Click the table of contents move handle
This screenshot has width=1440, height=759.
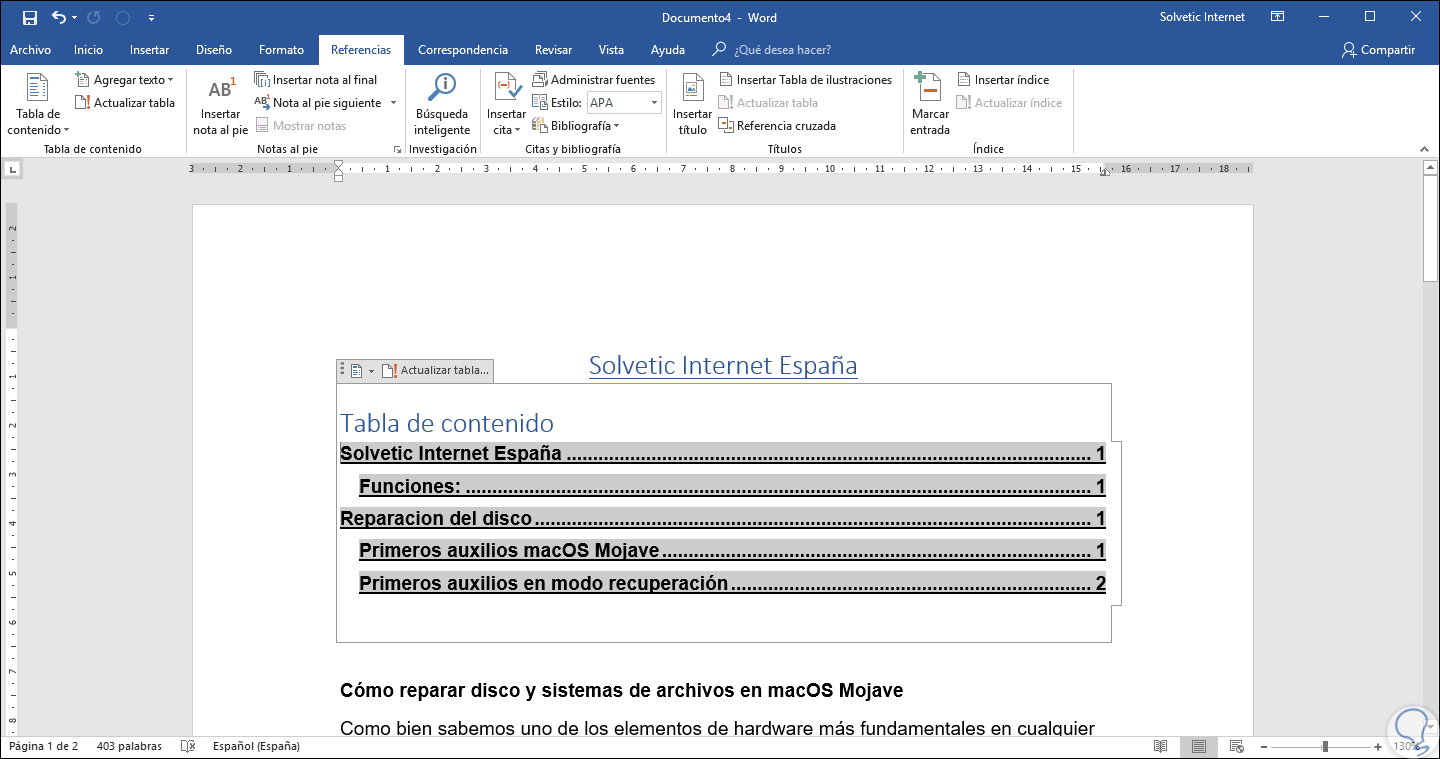(x=342, y=370)
